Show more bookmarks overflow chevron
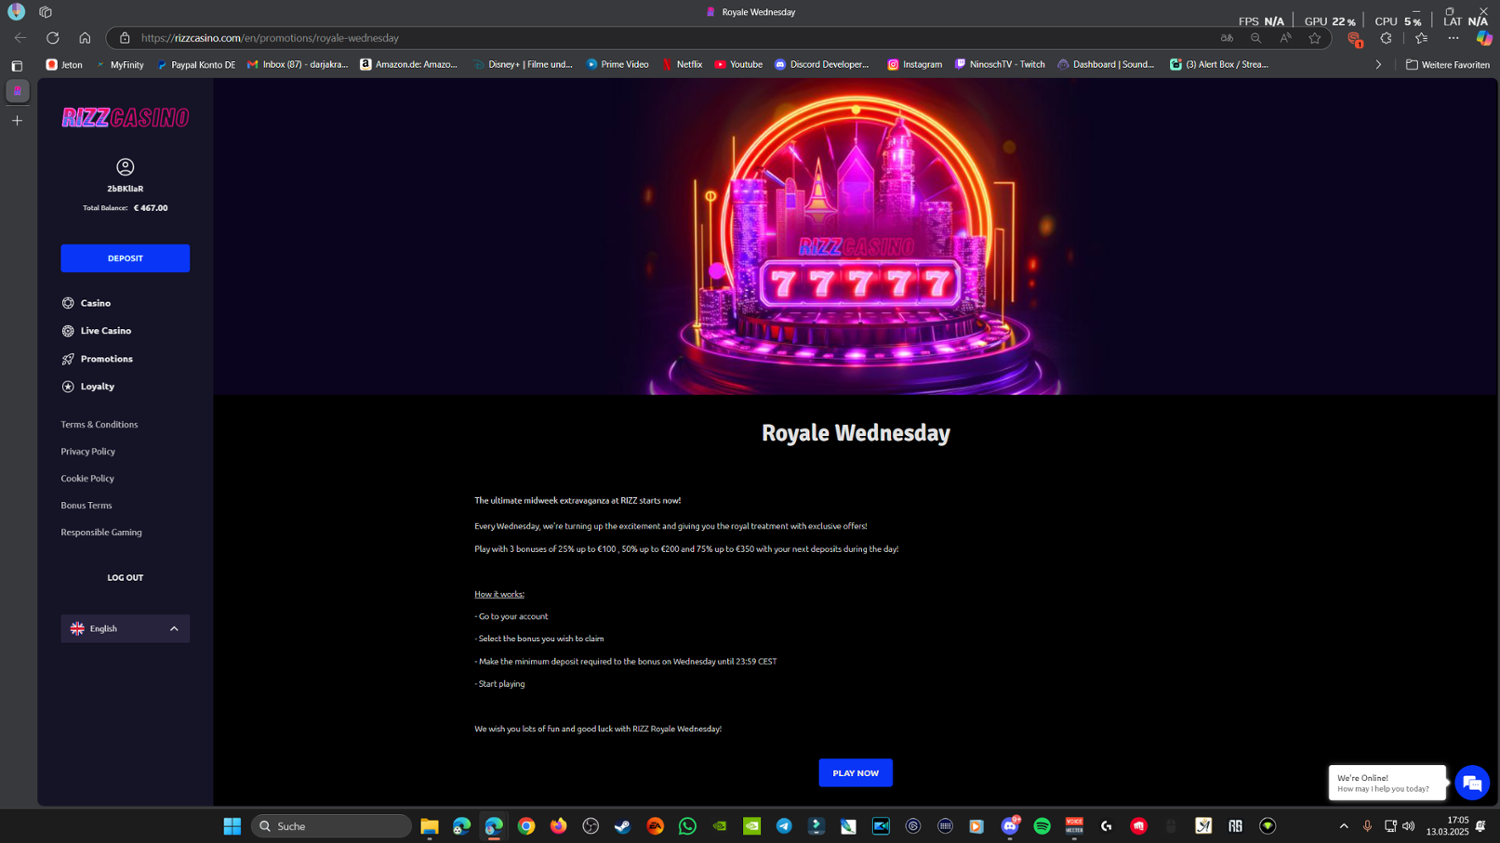Image resolution: width=1500 pixels, height=843 pixels. pyautogui.click(x=1378, y=65)
